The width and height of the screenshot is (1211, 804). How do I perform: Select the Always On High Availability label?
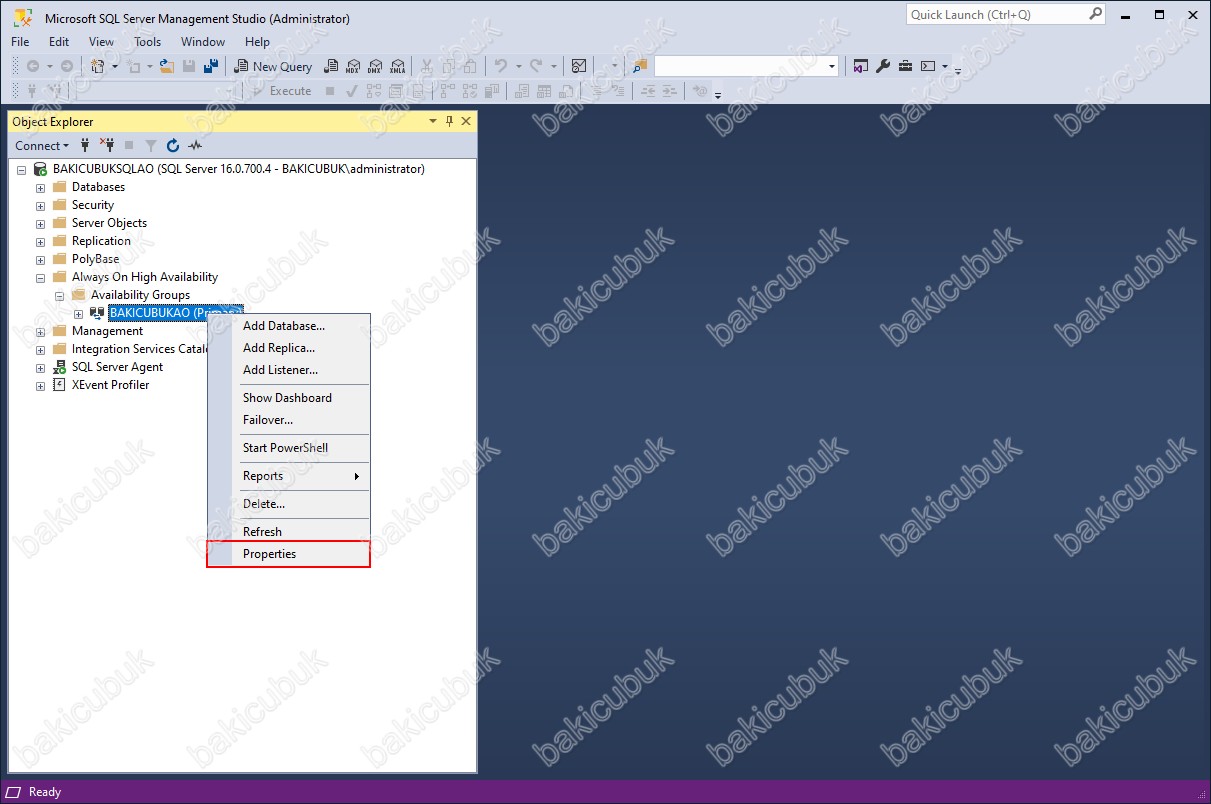(x=145, y=277)
